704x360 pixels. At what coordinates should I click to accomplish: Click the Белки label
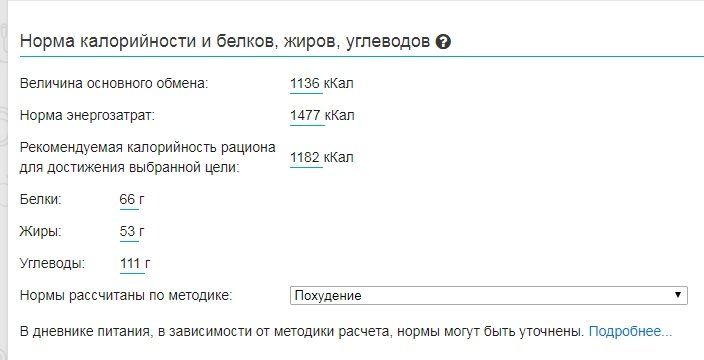[41, 199]
